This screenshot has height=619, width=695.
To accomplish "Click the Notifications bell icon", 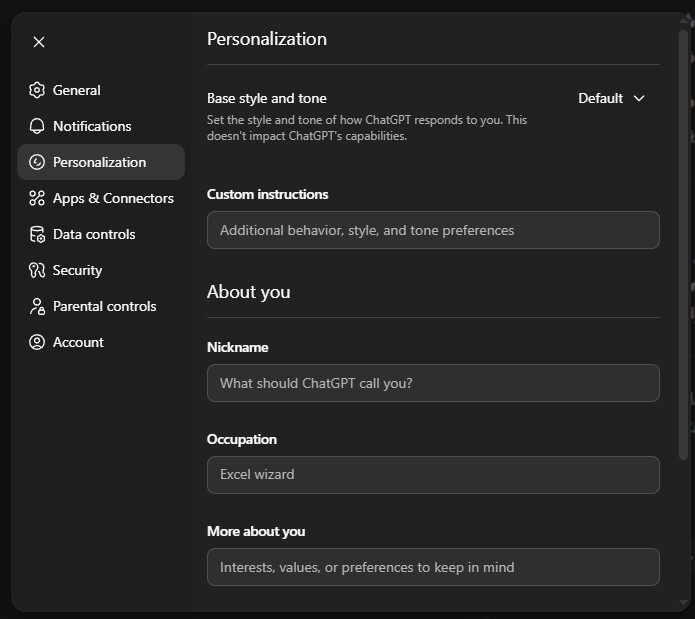I will [37, 126].
